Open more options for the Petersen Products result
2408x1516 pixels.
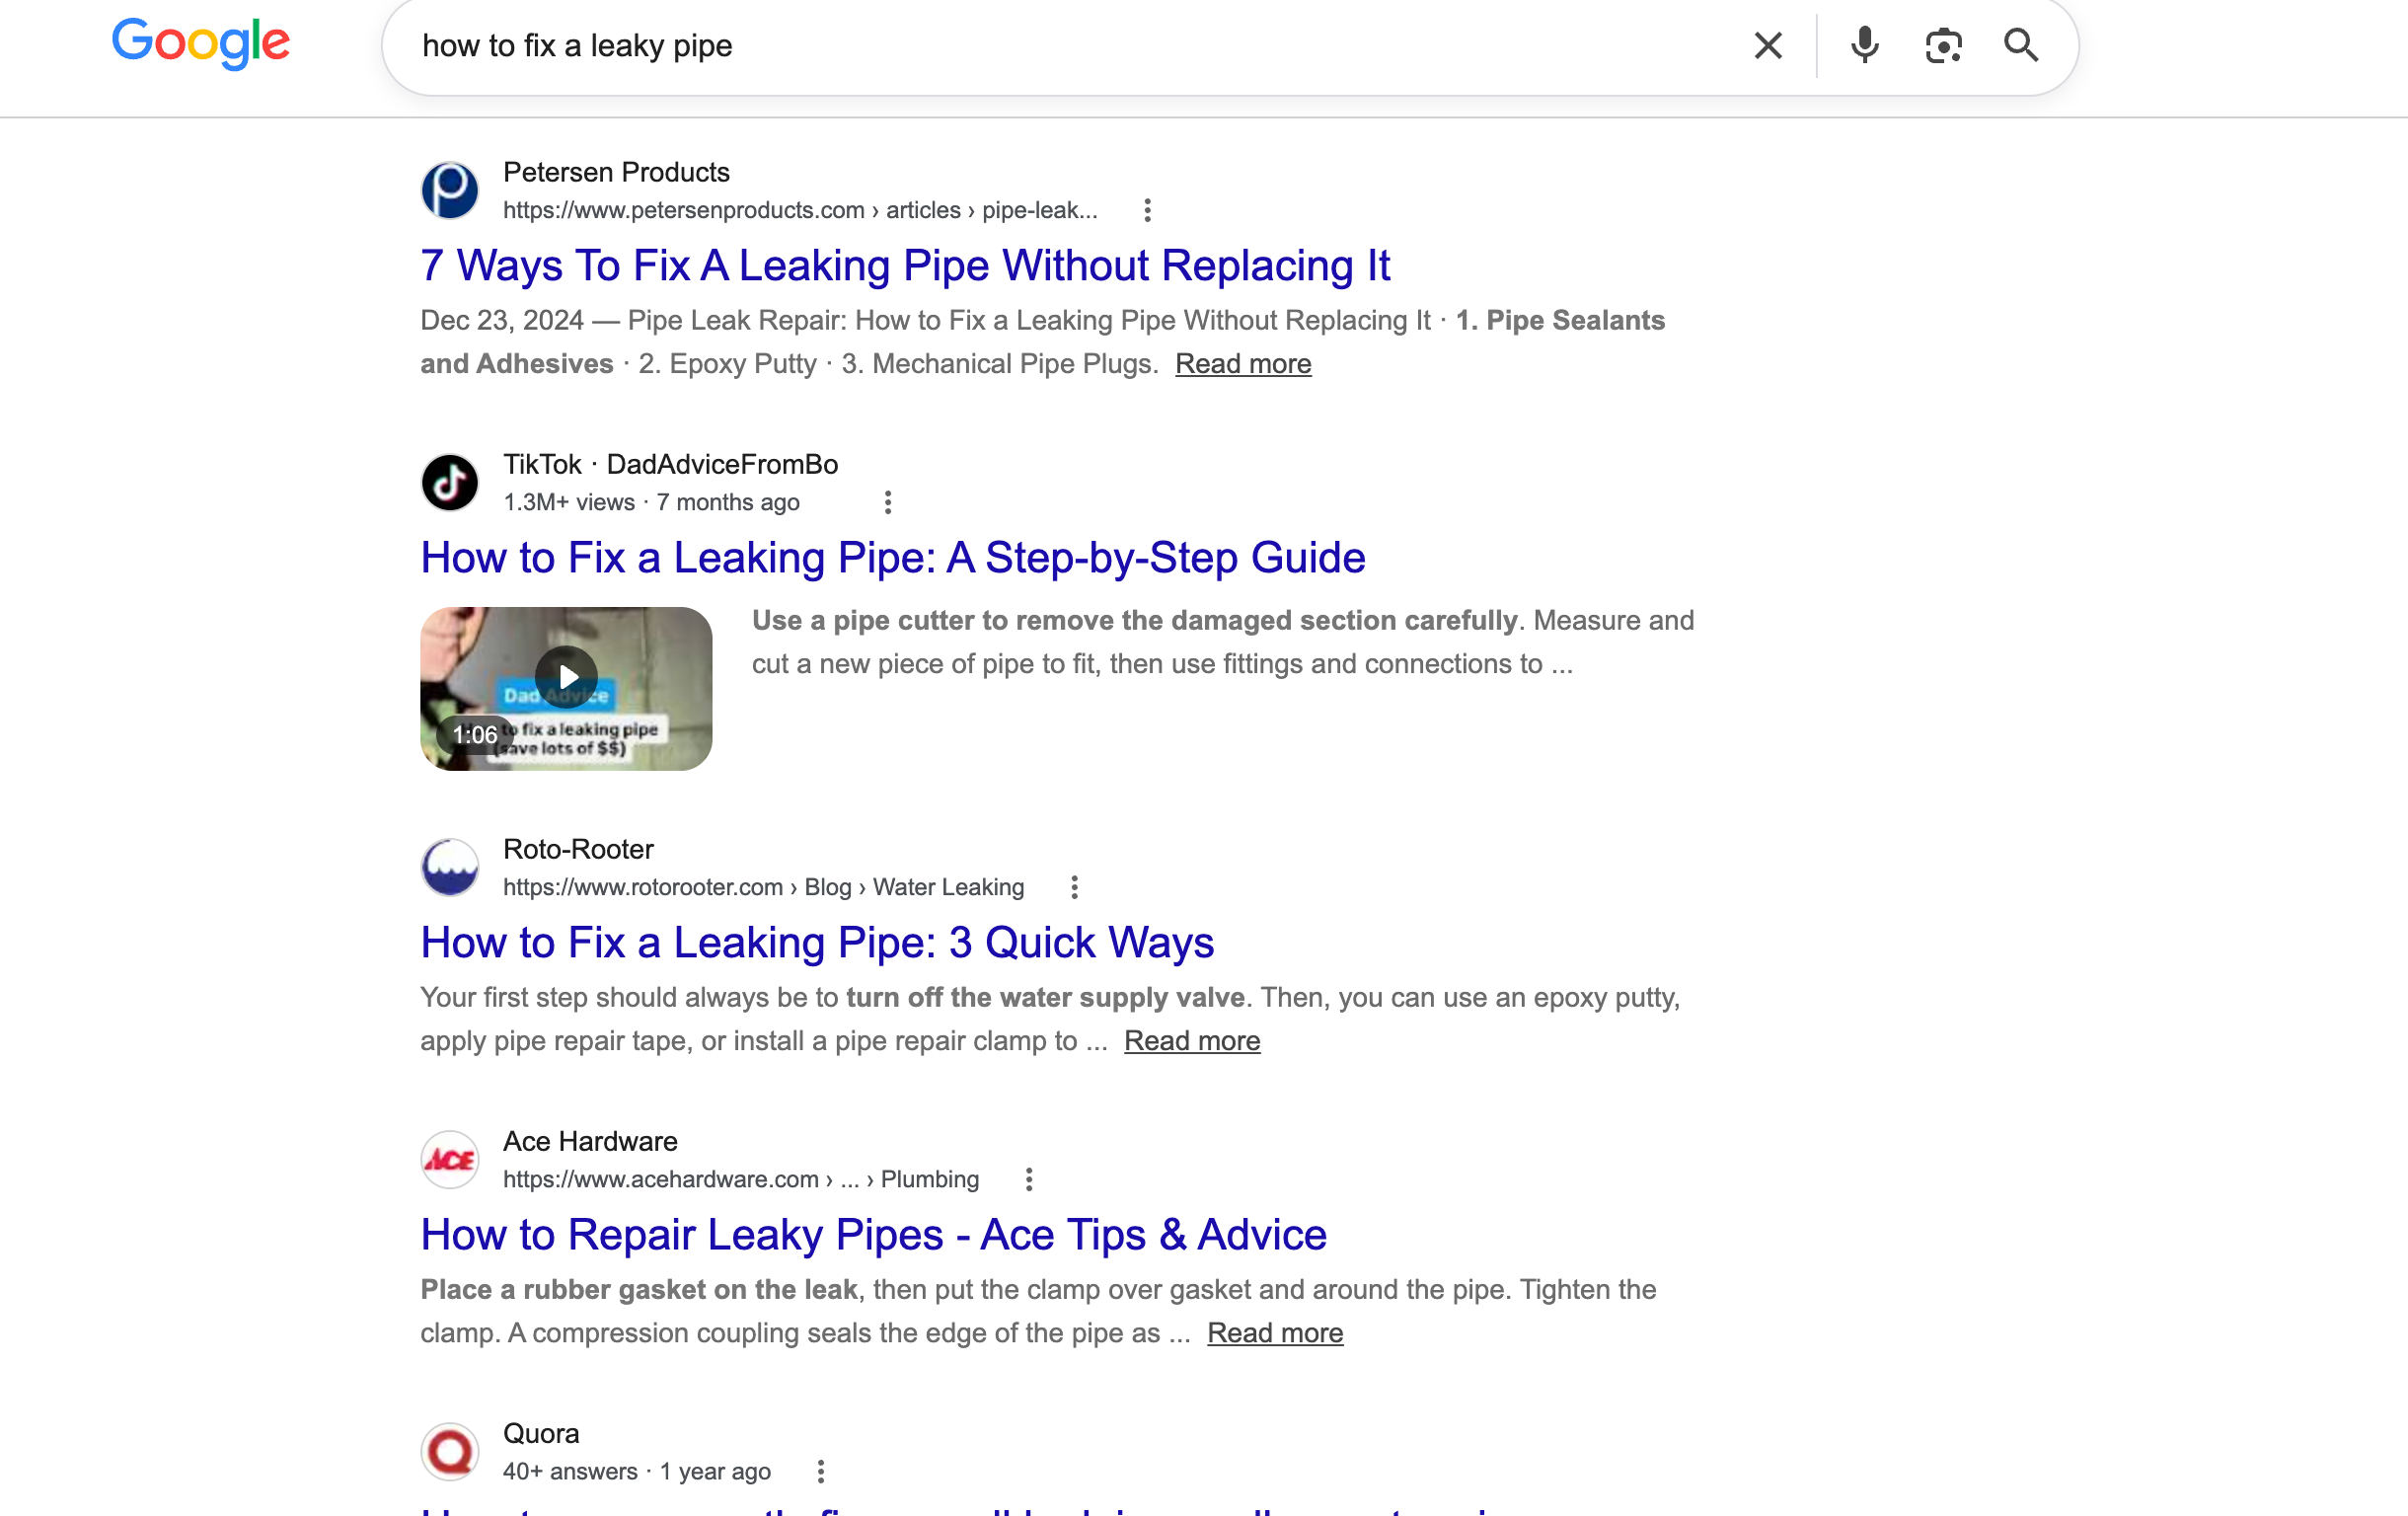tap(1147, 210)
